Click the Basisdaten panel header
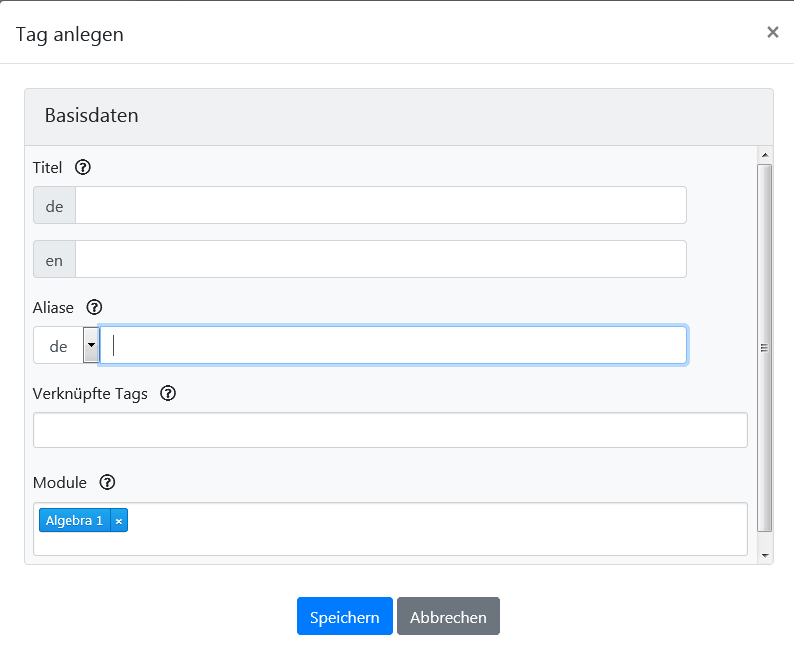The height and width of the screenshot is (645, 794). [398, 116]
